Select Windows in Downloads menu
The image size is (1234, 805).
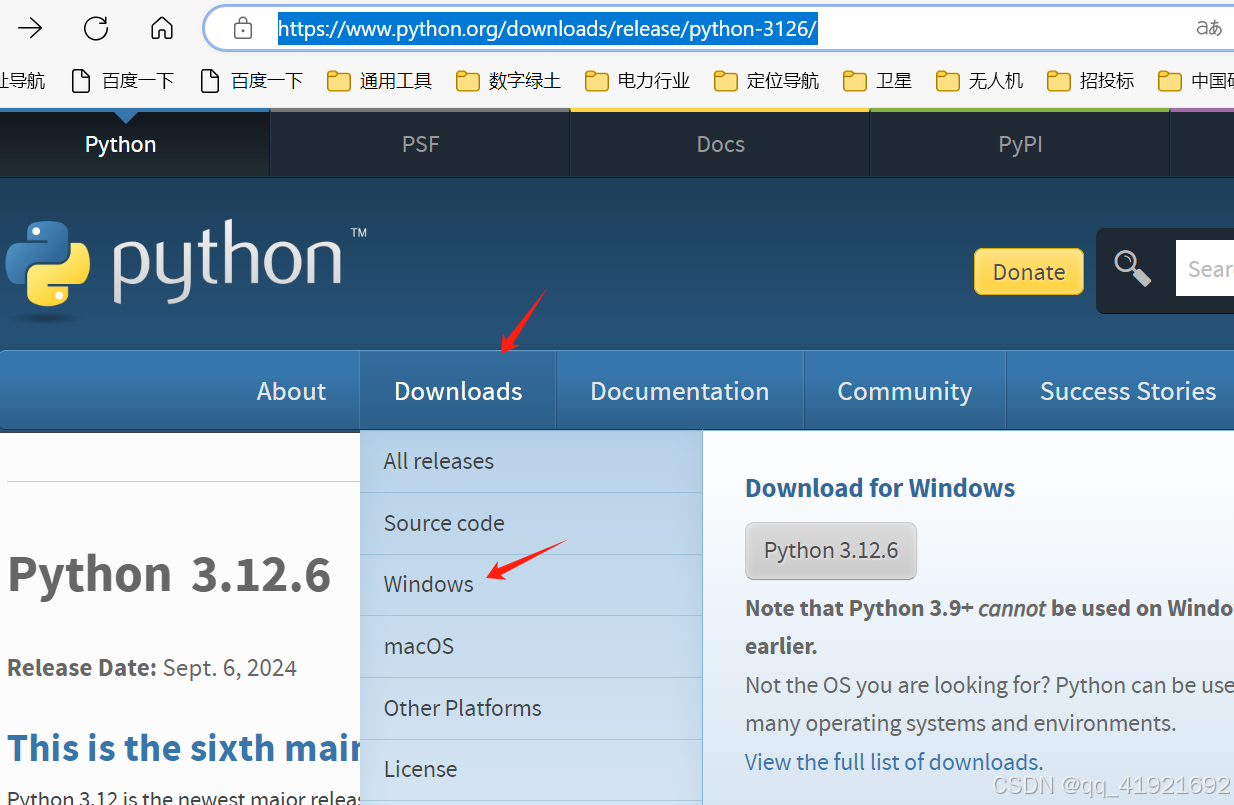(x=531, y=584)
